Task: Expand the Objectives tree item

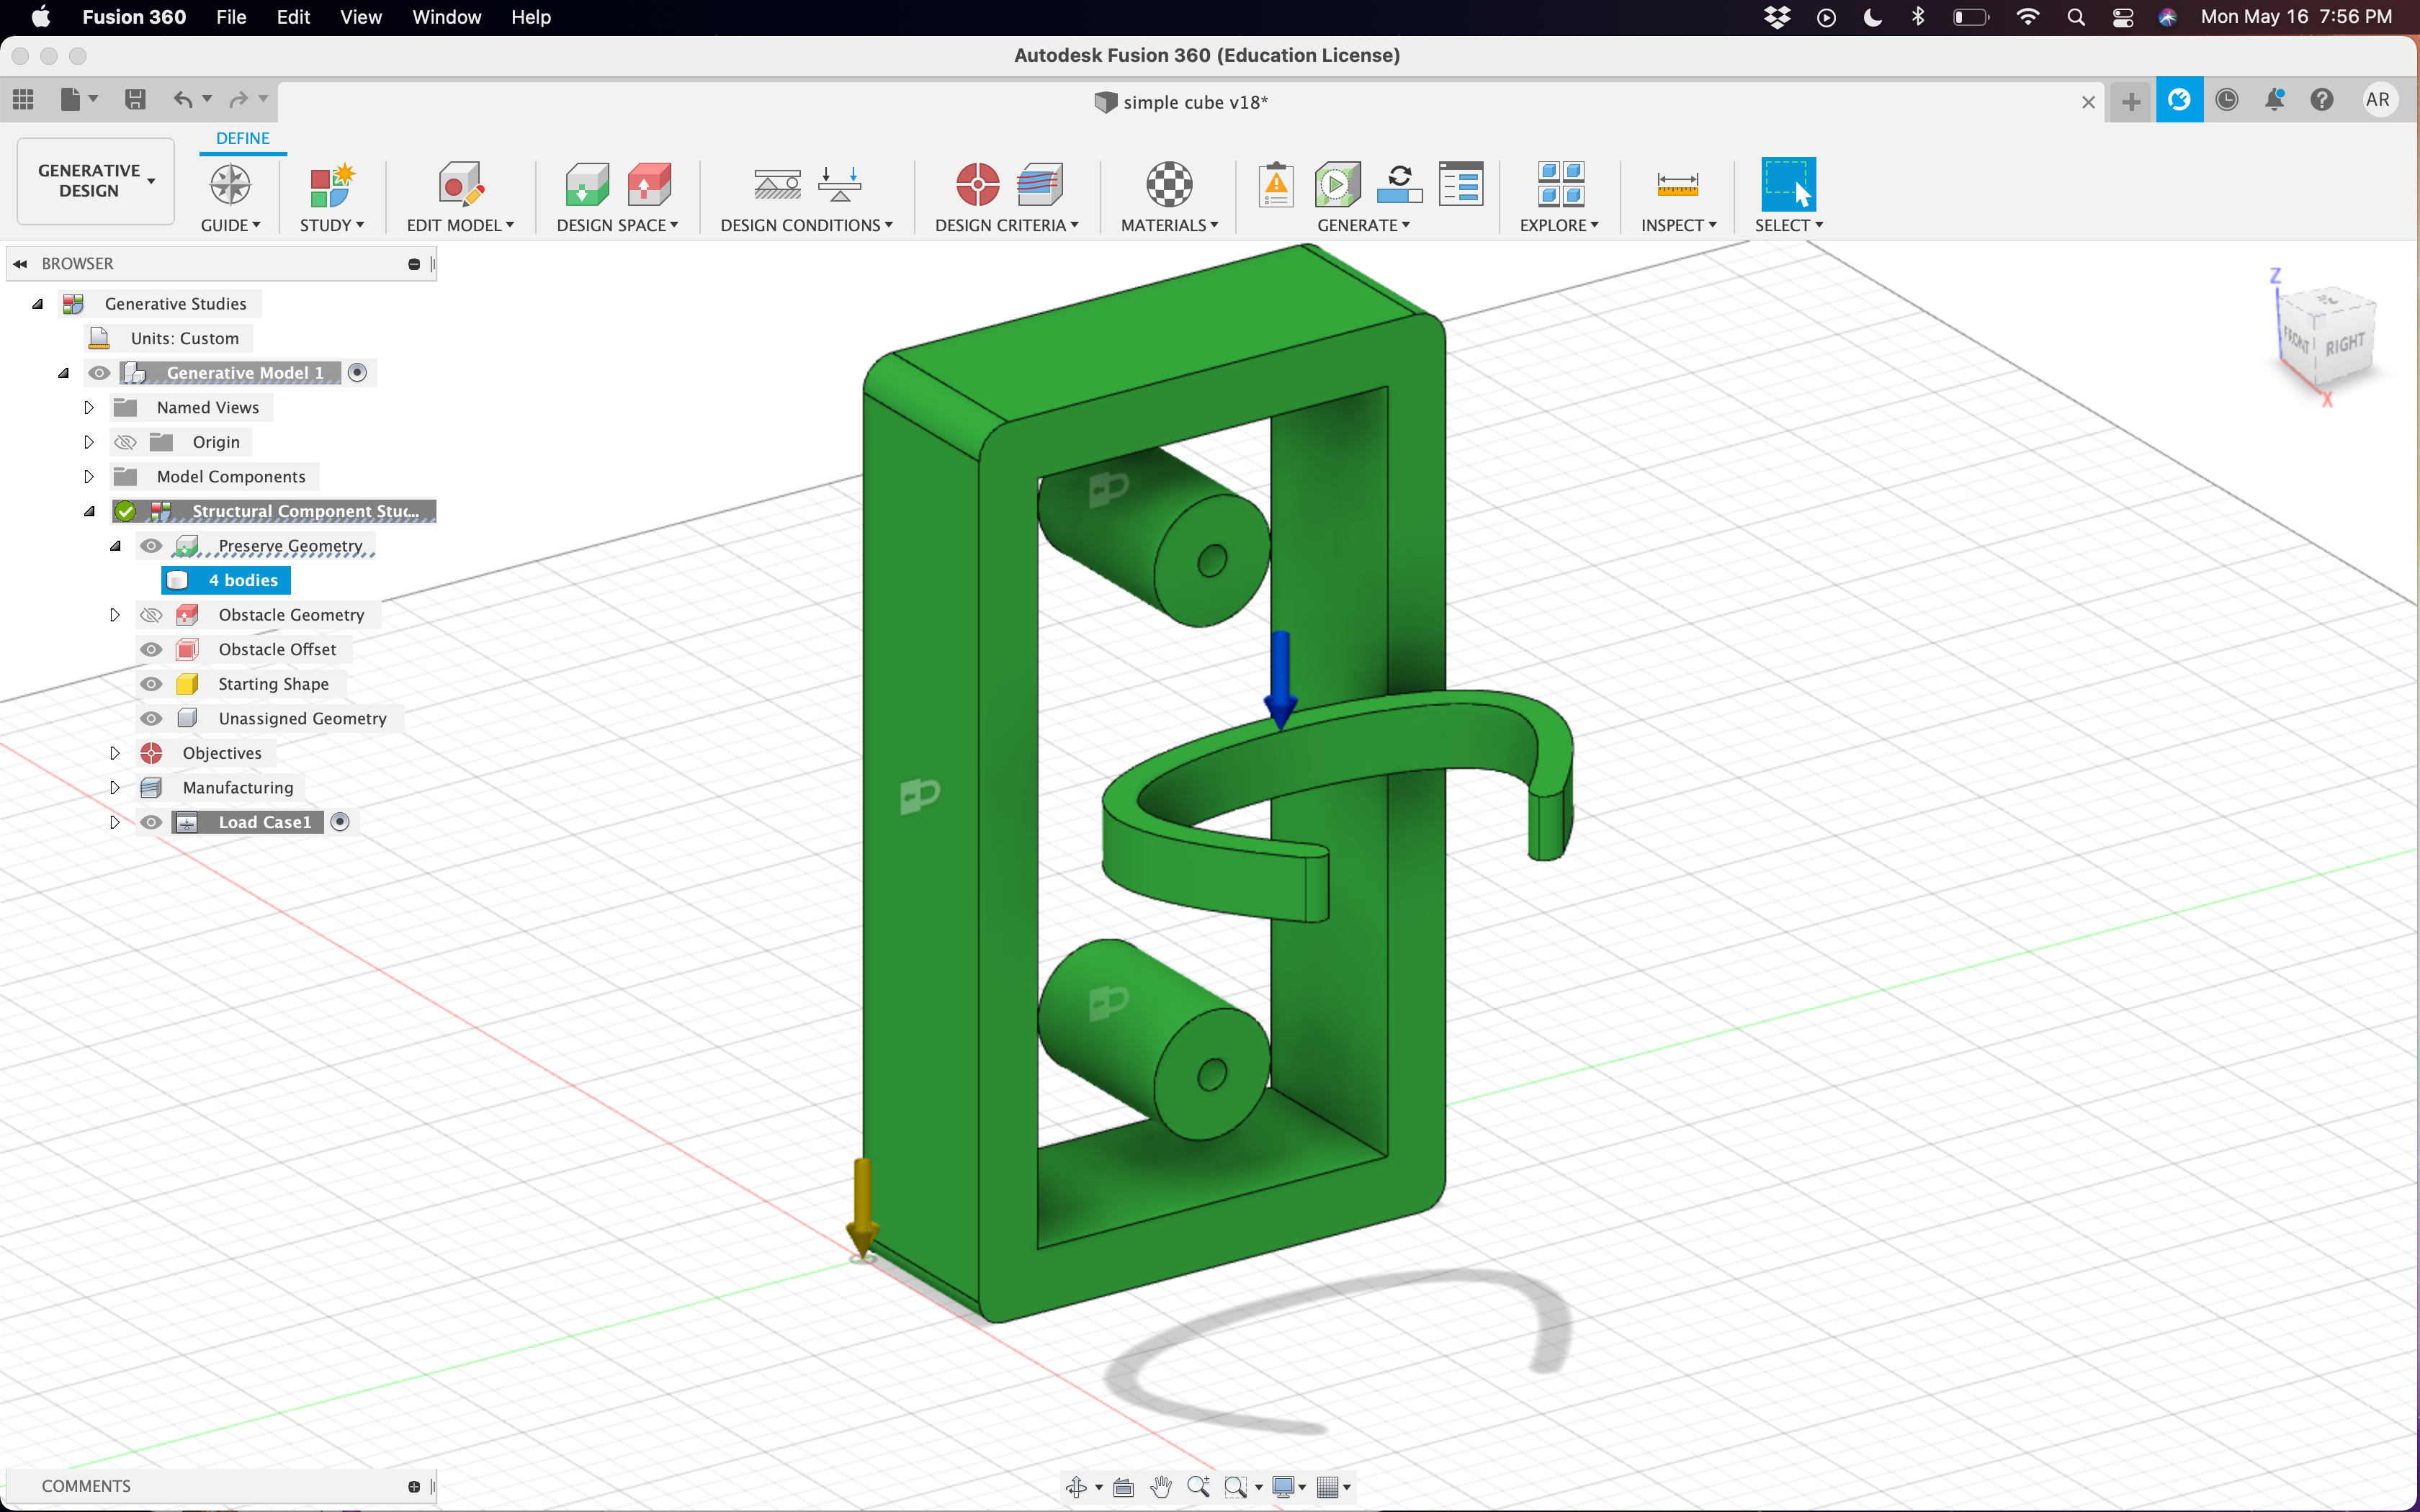Action: pos(113,752)
